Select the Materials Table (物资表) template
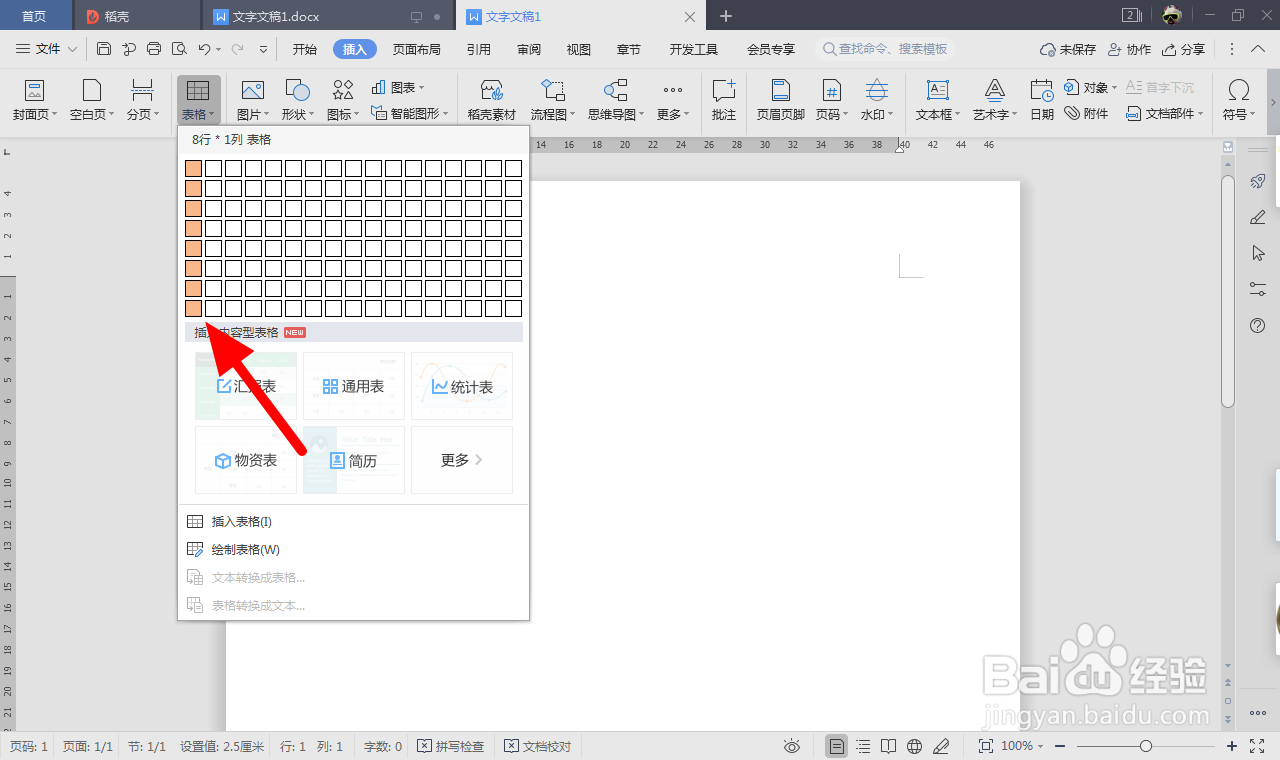Screen dimensions: 1280x760 [x=246, y=460]
